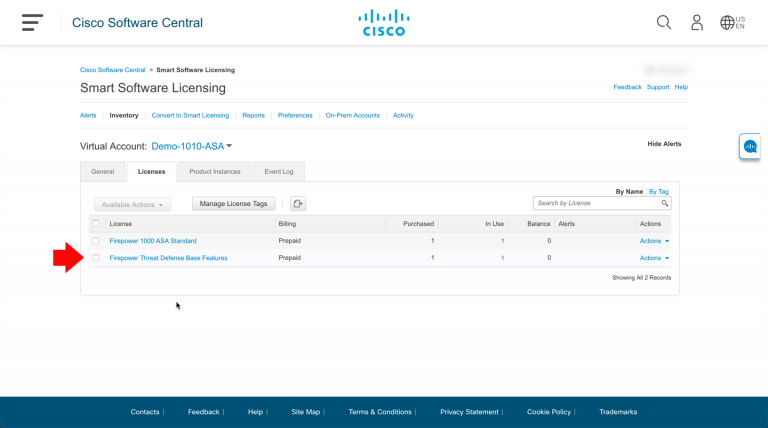Open the chat assistant bubble

tap(750, 146)
